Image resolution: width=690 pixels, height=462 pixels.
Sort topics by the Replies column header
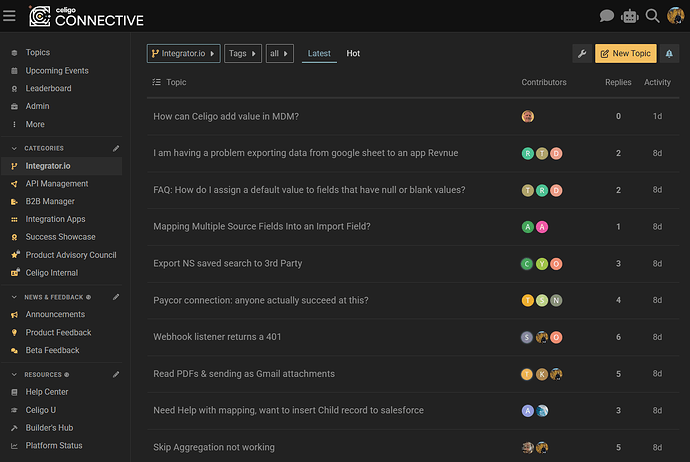coord(618,82)
